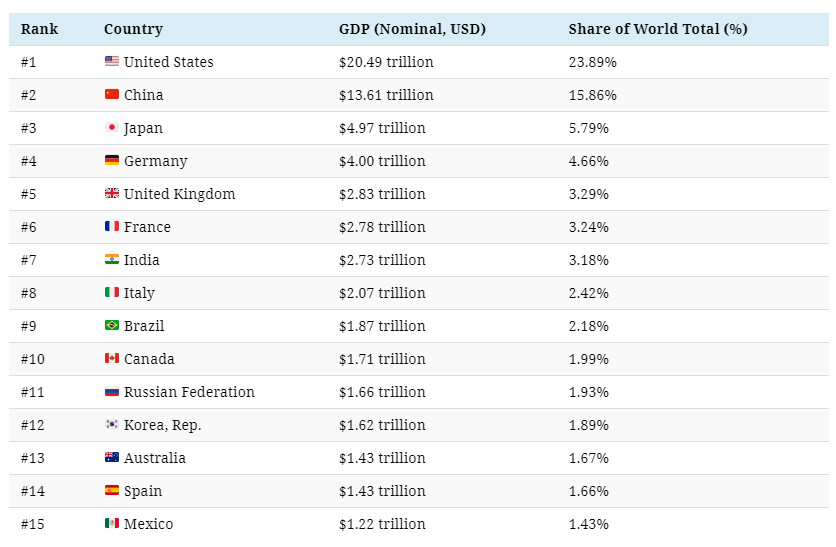The height and width of the screenshot is (547, 836).
Task: Click the United States flag icon
Action: pyautogui.click(x=112, y=62)
